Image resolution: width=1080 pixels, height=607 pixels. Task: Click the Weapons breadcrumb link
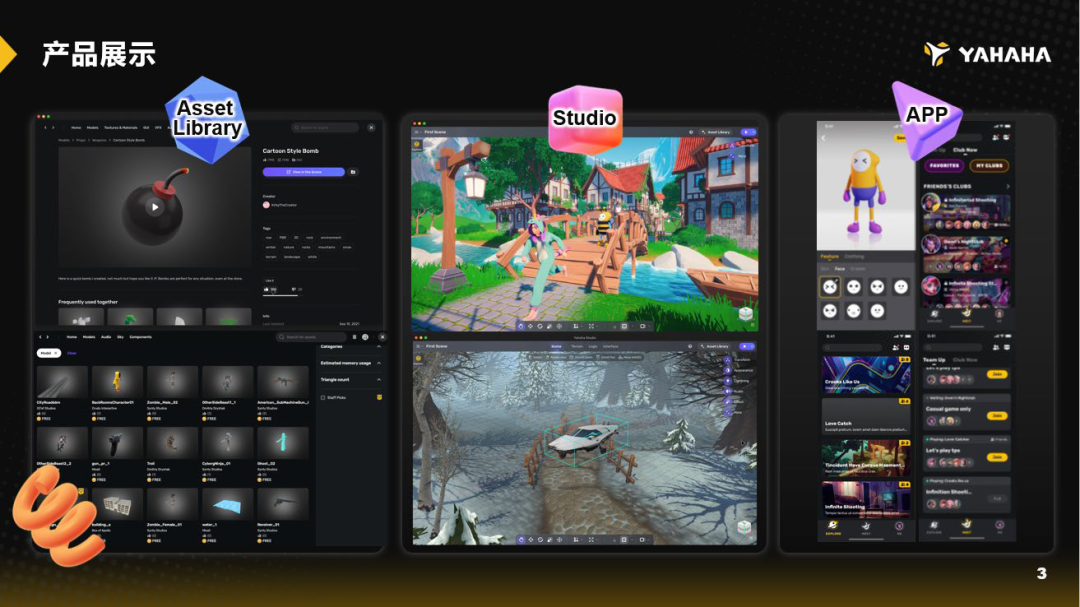[99, 140]
